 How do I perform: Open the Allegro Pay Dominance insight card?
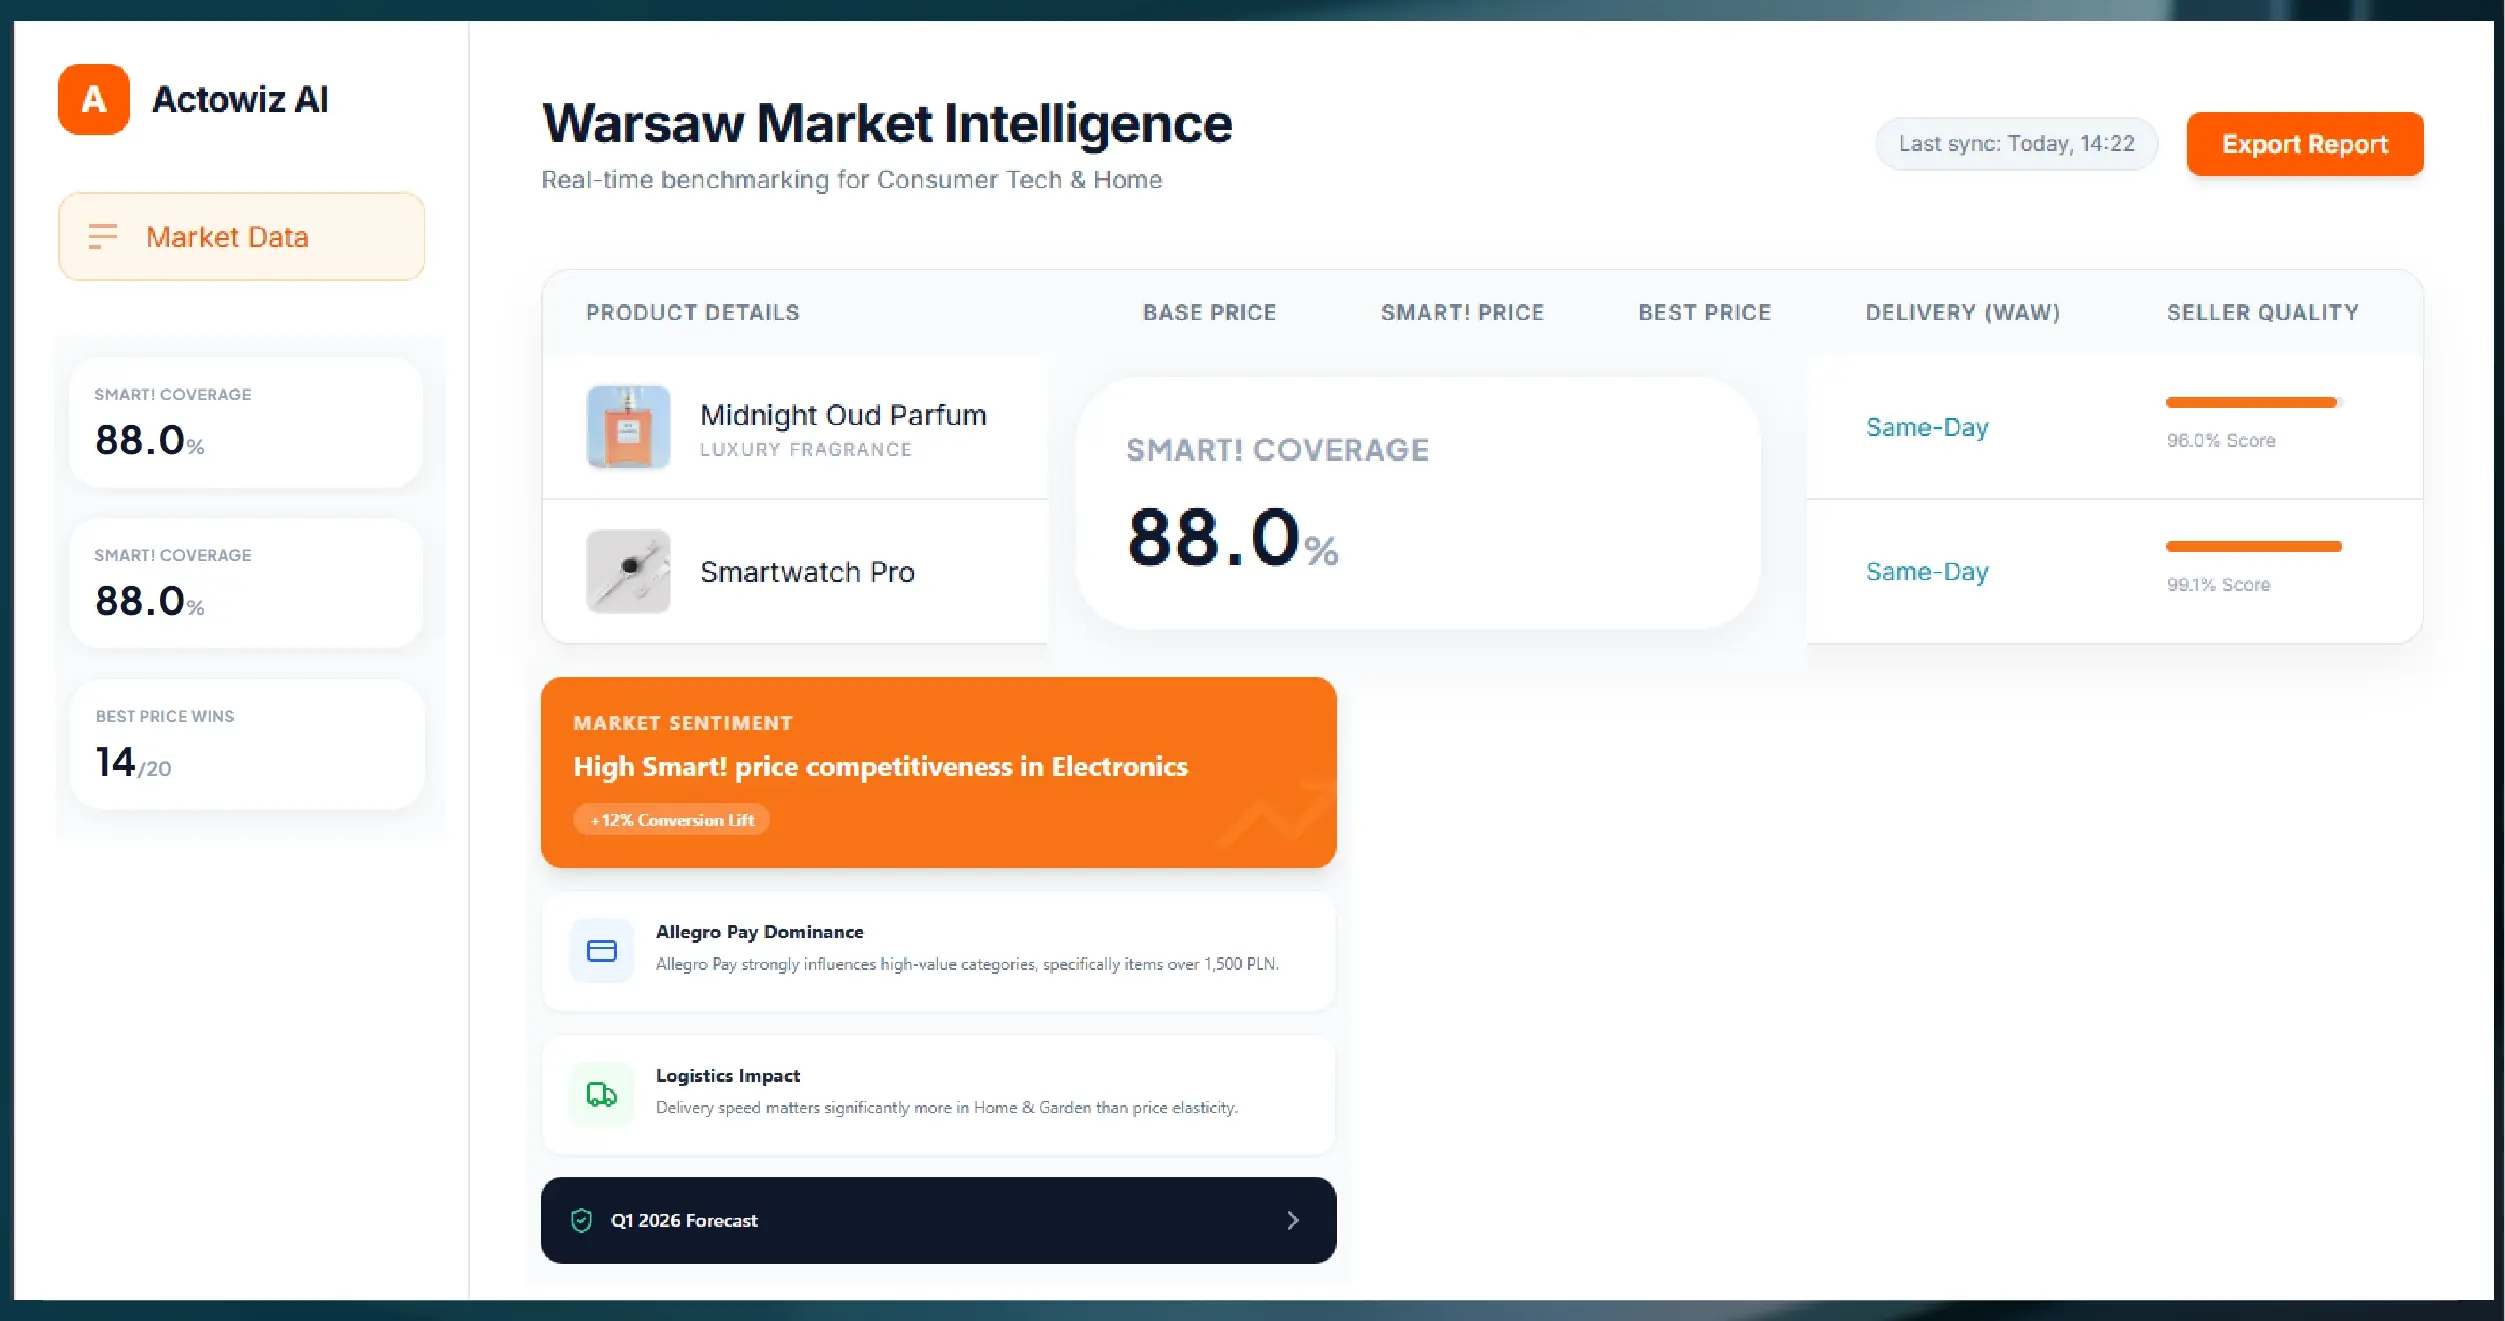click(938, 950)
